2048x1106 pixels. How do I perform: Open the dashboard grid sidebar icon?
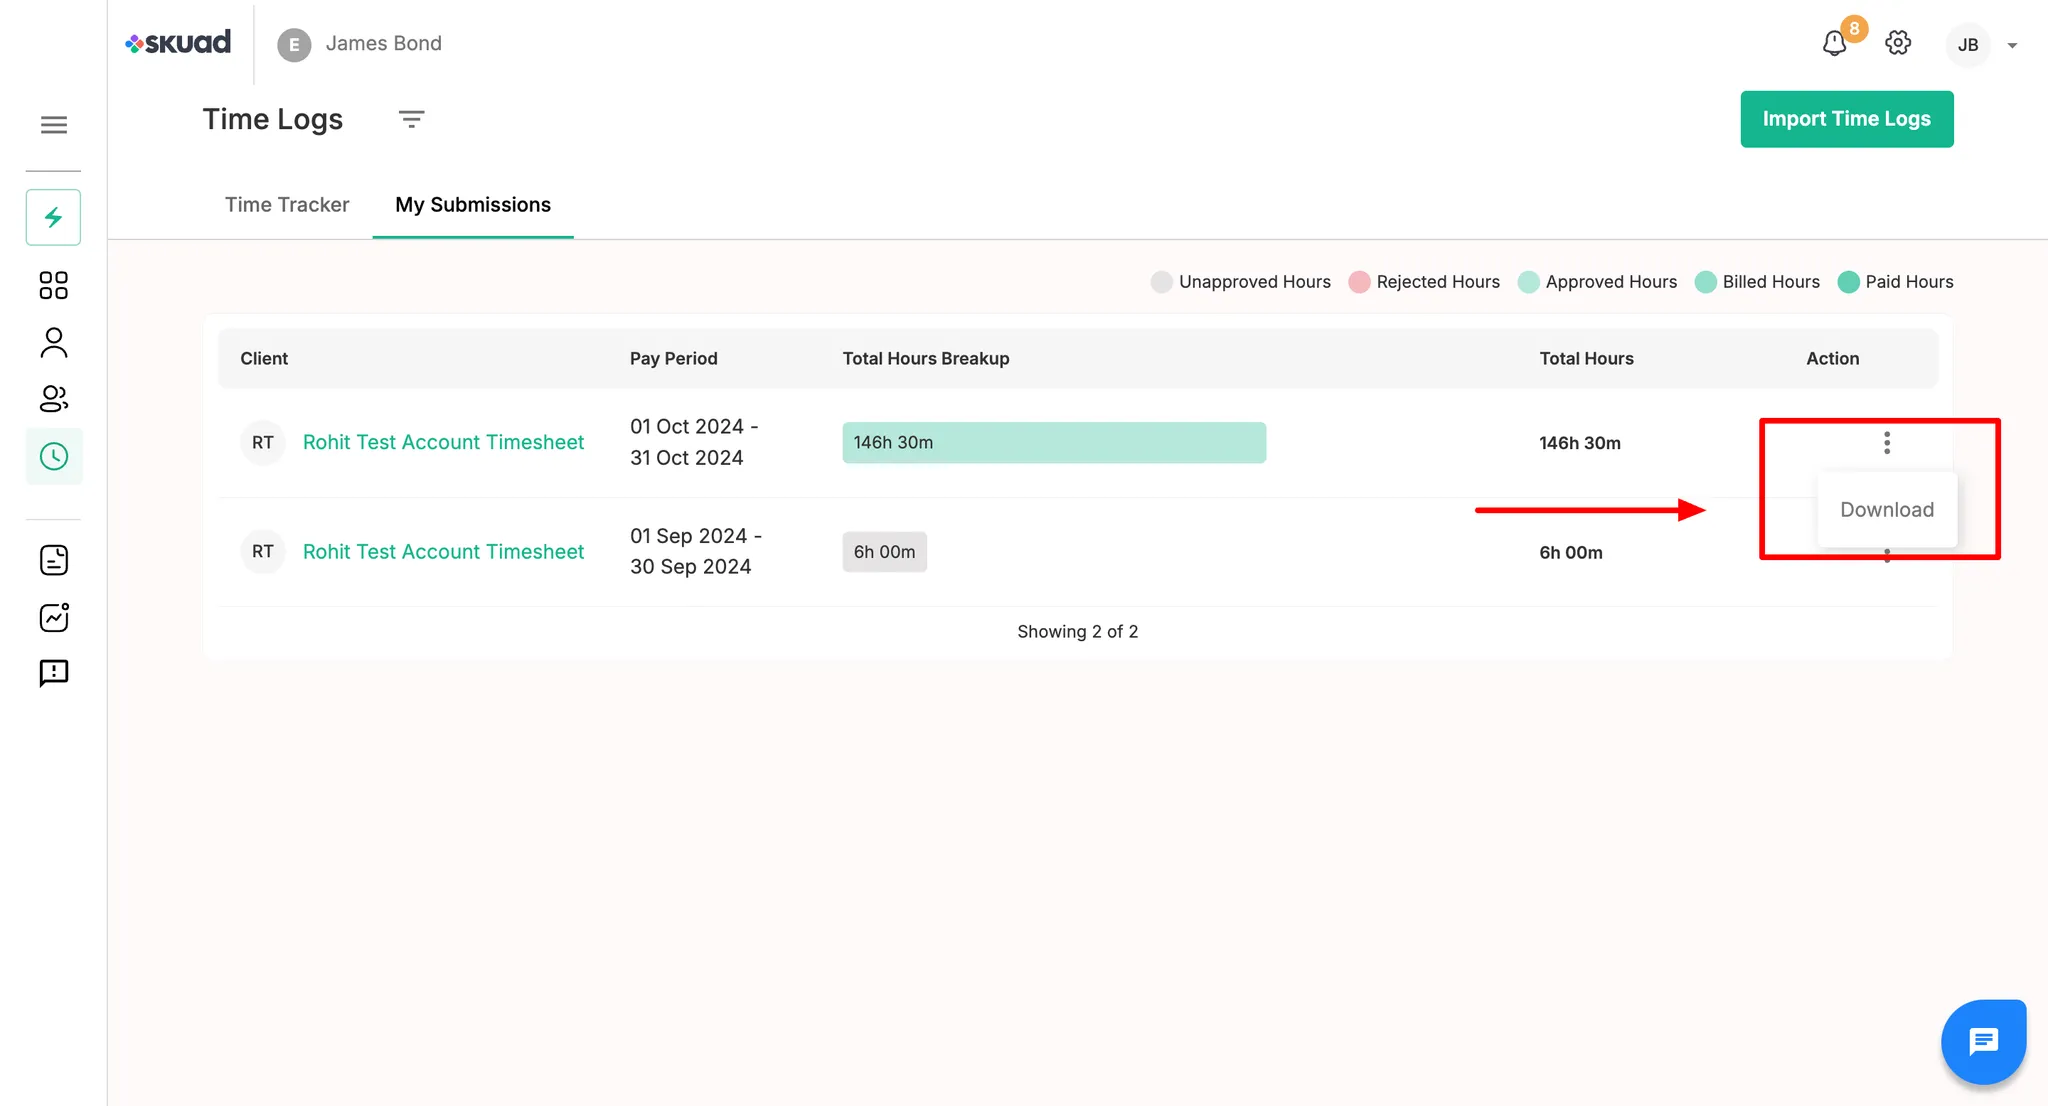click(54, 285)
